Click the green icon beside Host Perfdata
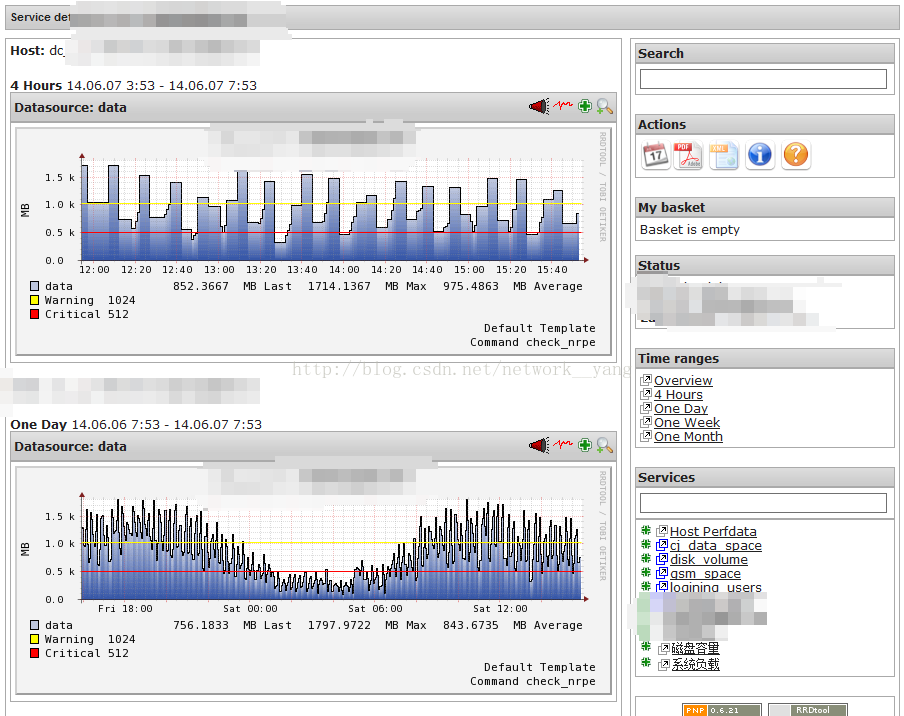Viewport: 904px width, 716px height. point(646,530)
